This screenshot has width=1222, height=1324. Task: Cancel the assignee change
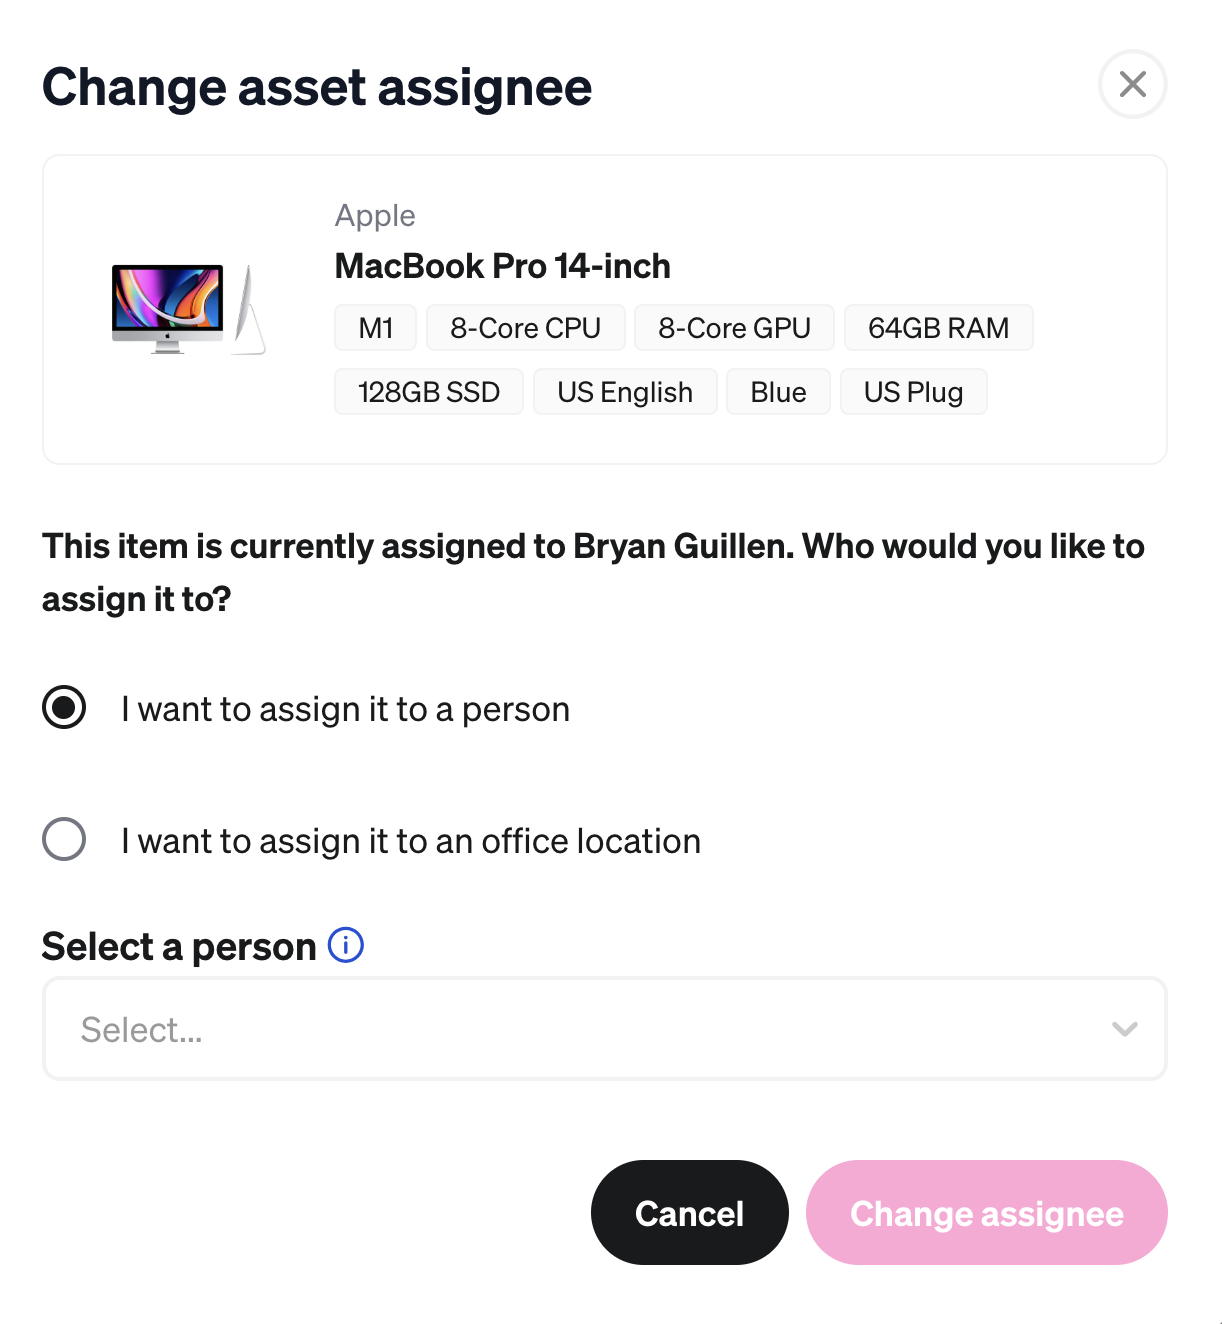[x=689, y=1212]
